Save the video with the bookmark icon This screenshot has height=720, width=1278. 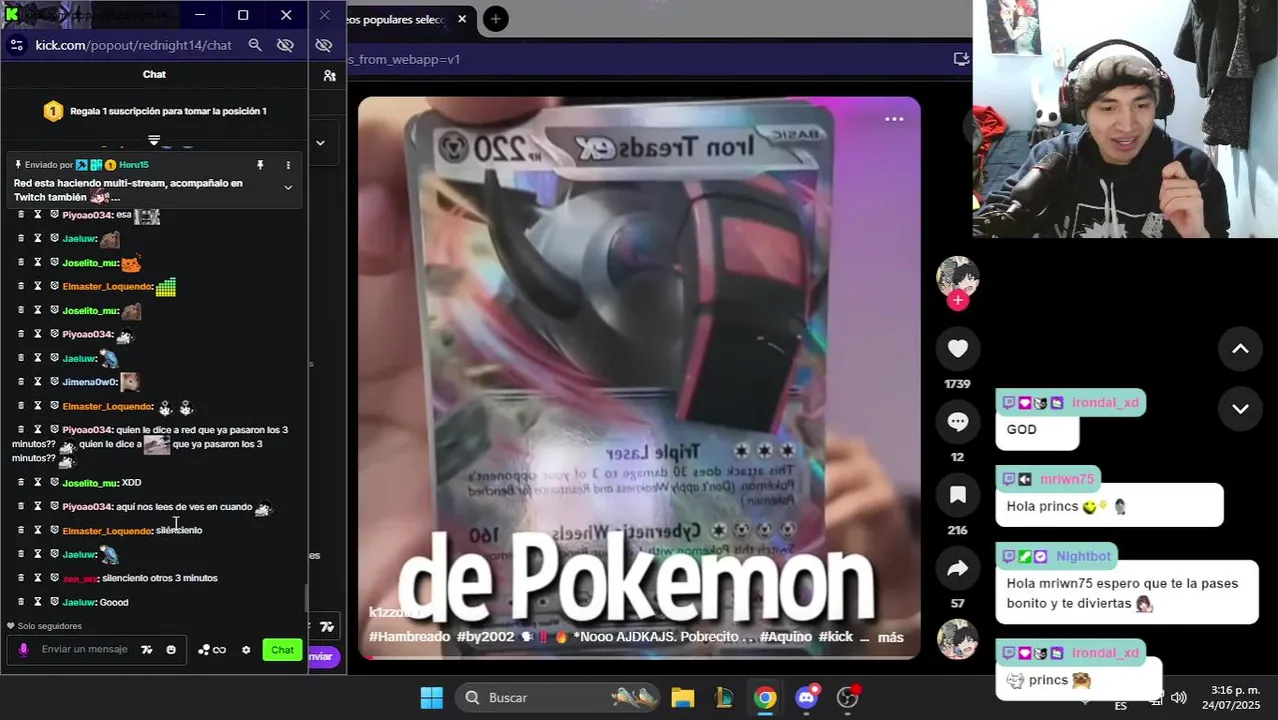(958, 495)
